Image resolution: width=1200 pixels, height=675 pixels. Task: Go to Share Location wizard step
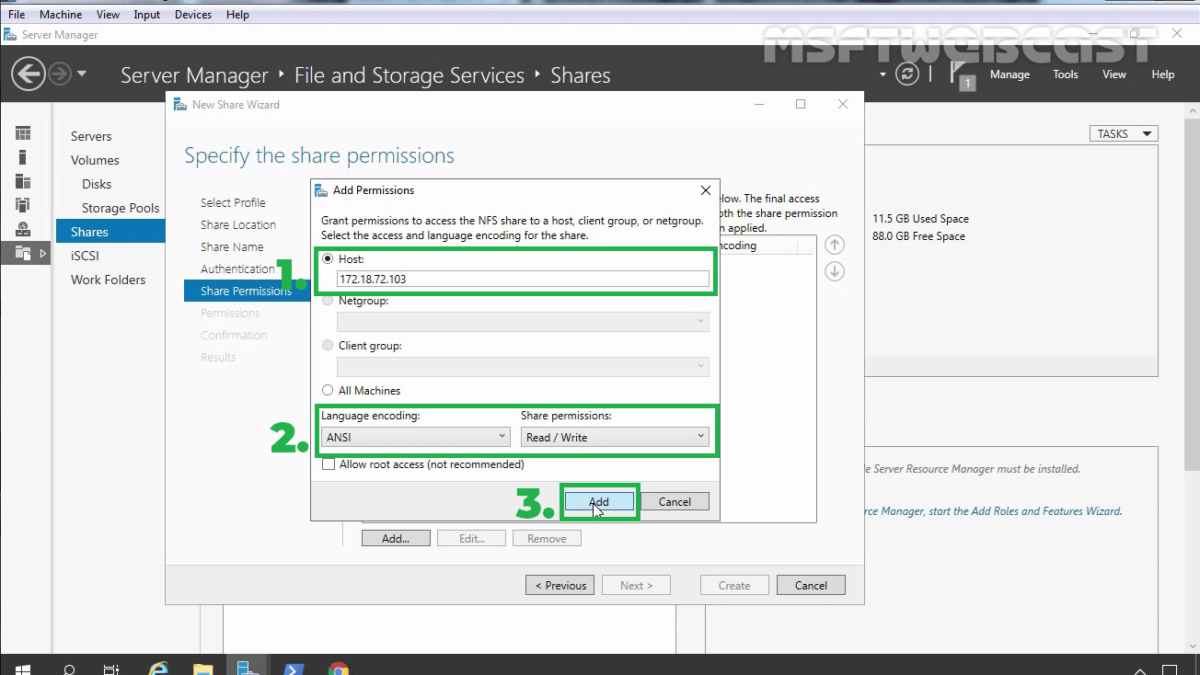click(238, 225)
